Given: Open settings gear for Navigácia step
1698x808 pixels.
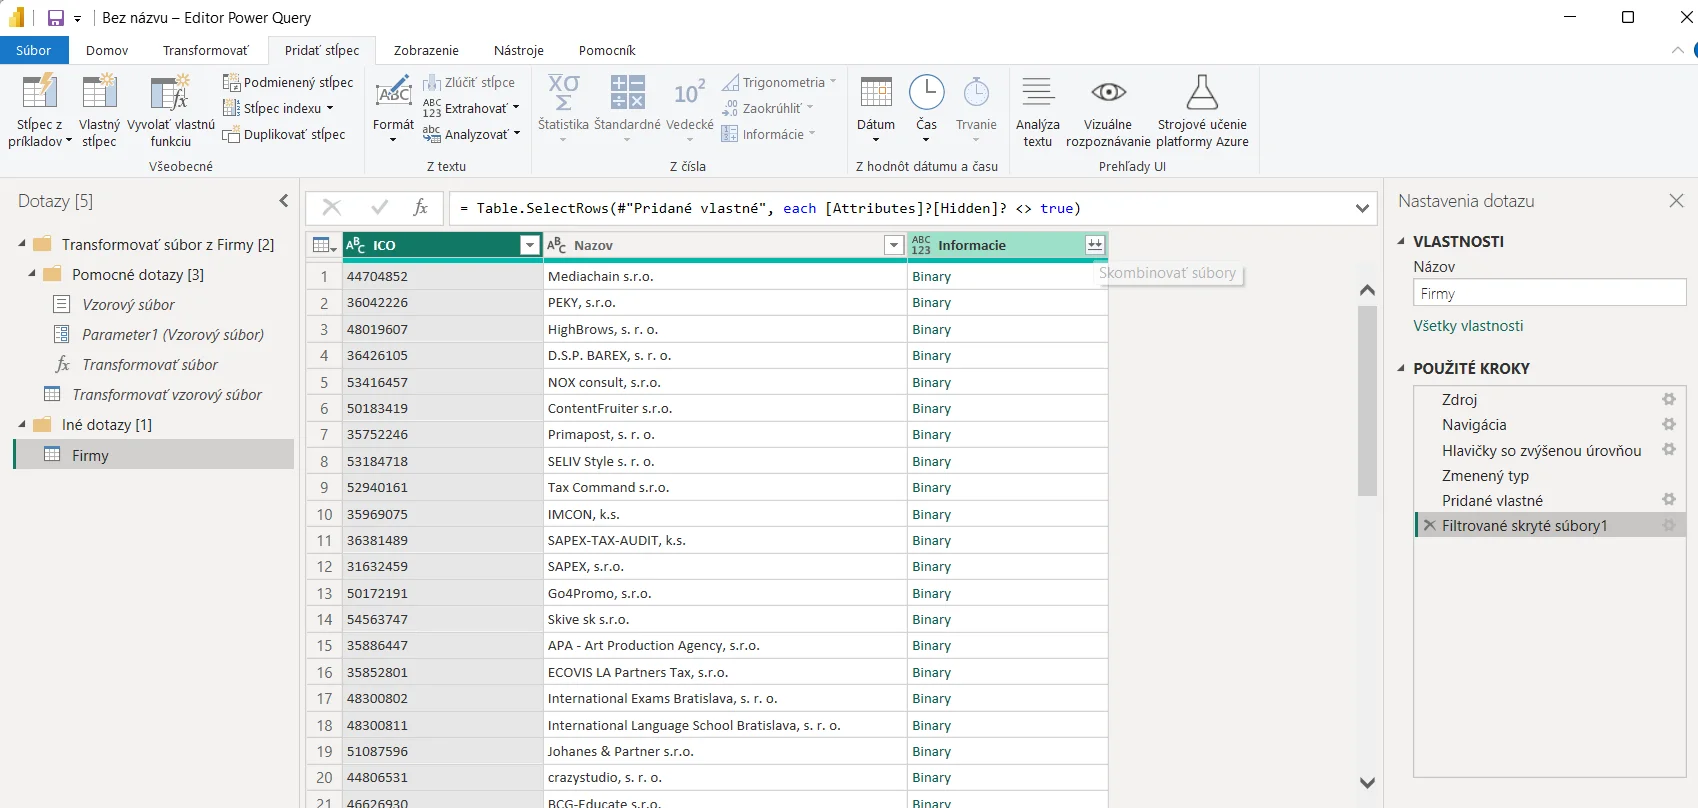Looking at the screenshot, I should coord(1669,424).
